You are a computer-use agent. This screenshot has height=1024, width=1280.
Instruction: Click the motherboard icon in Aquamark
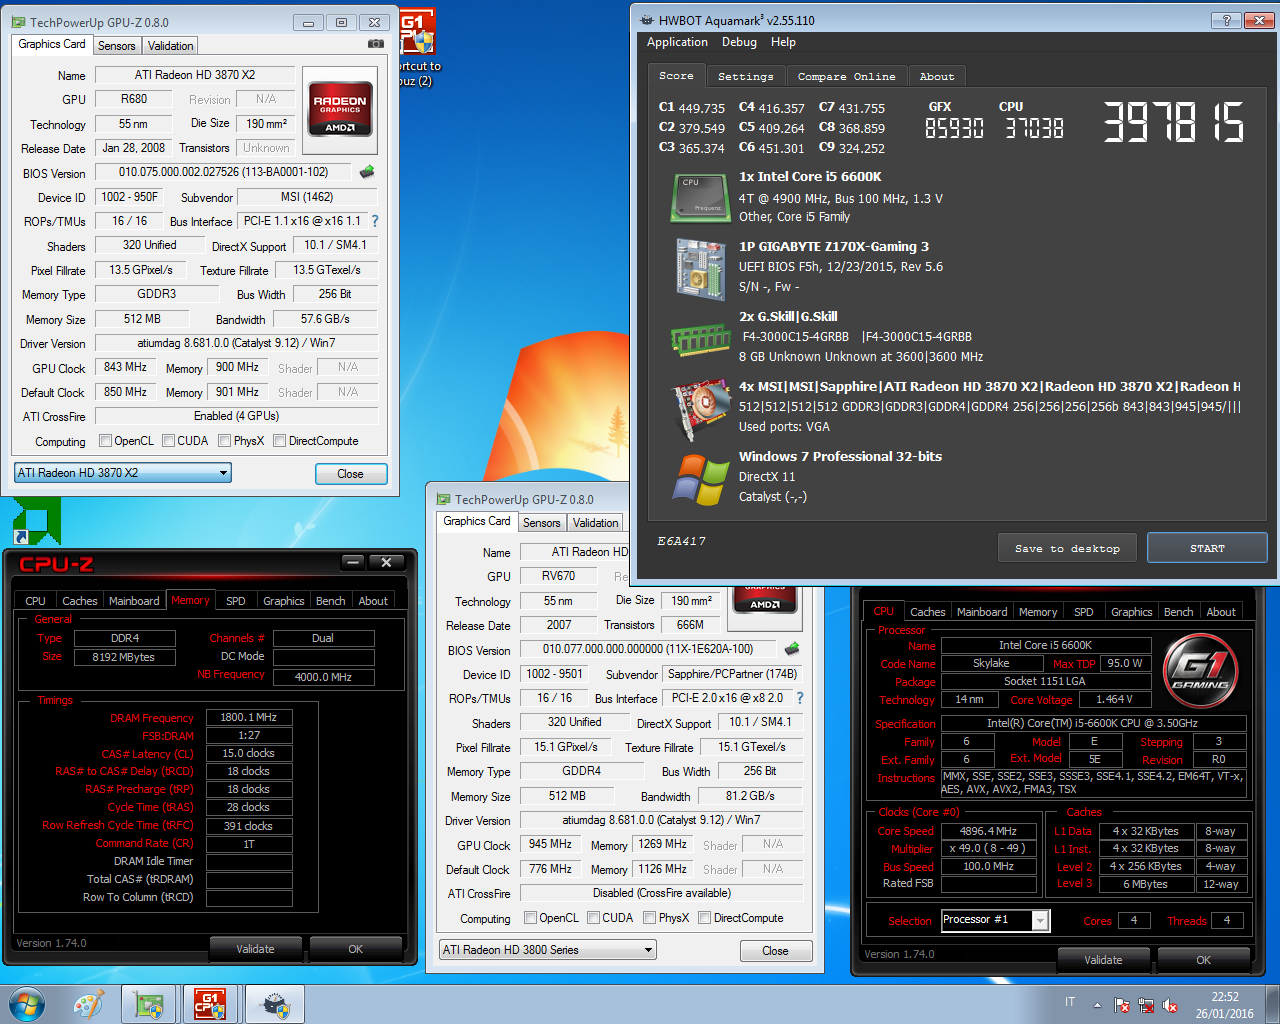click(x=700, y=268)
